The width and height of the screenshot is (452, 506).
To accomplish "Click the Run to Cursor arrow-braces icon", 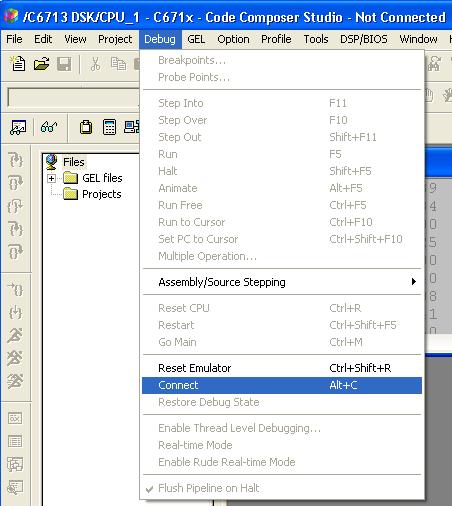I will pyautogui.click(x=15, y=289).
